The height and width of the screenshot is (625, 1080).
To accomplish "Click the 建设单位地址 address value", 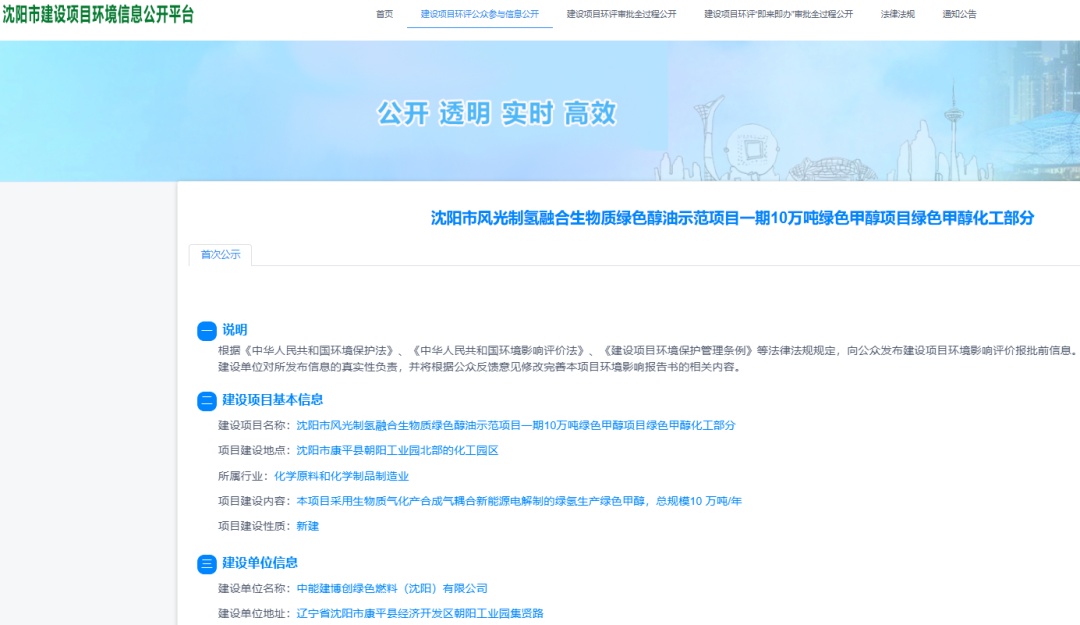I will (x=420, y=613).
